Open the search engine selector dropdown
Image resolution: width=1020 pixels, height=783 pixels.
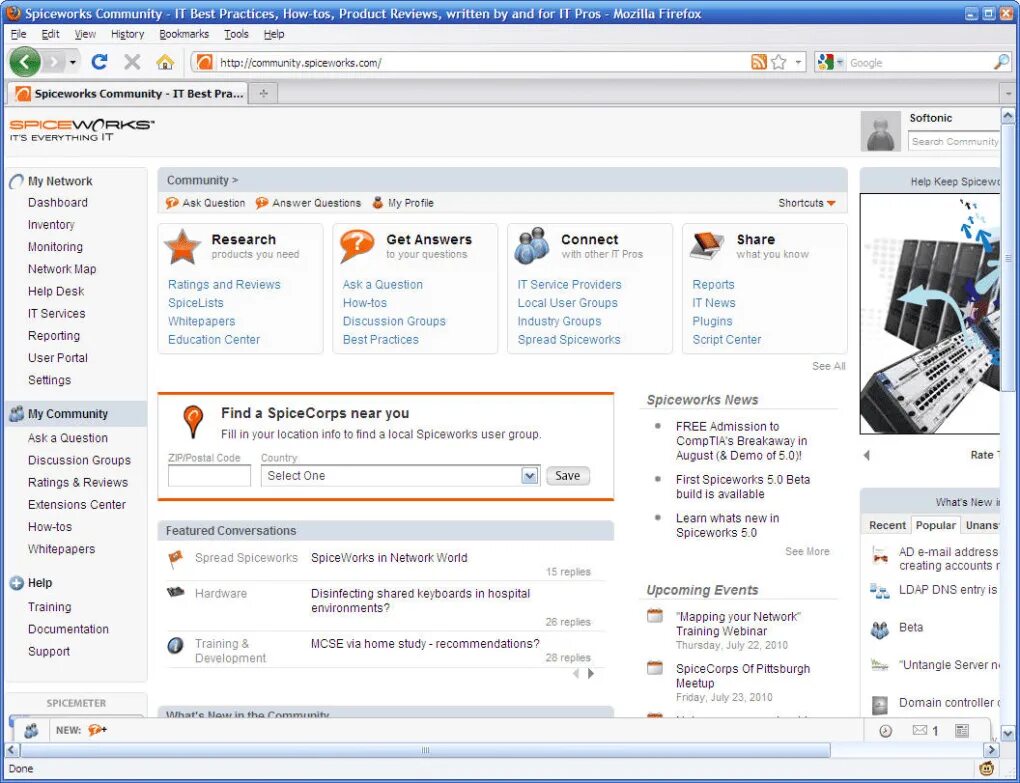pyautogui.click(x=831, y=62)
